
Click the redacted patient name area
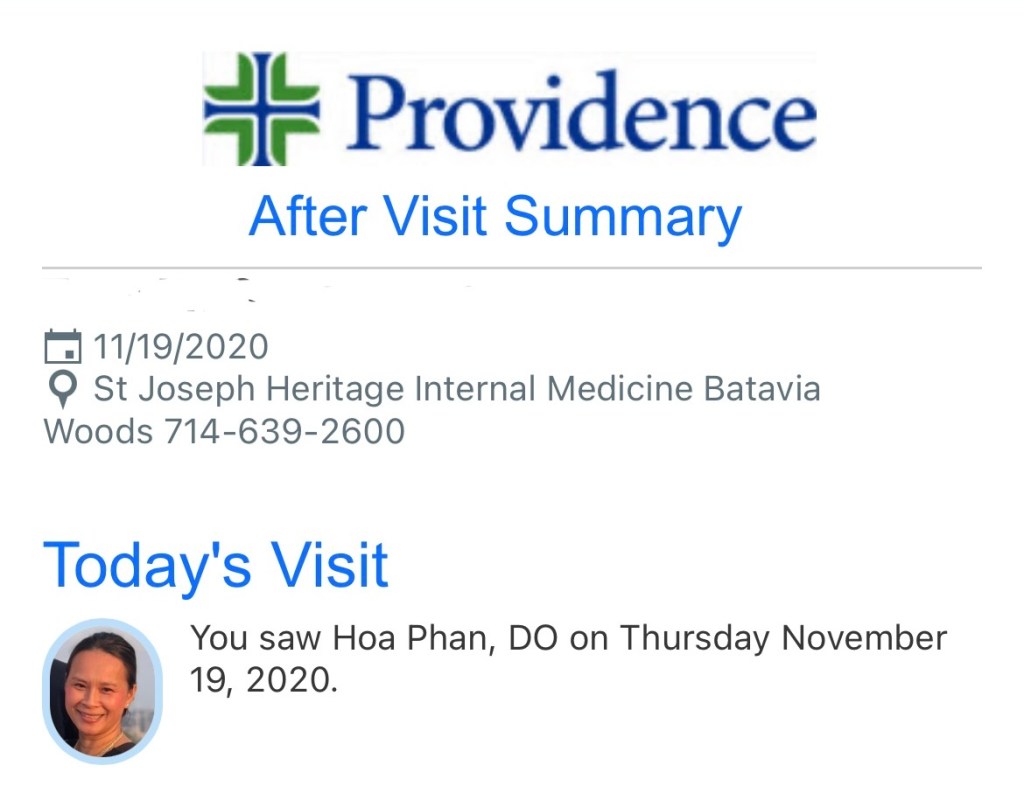click(x=250, y=285)
